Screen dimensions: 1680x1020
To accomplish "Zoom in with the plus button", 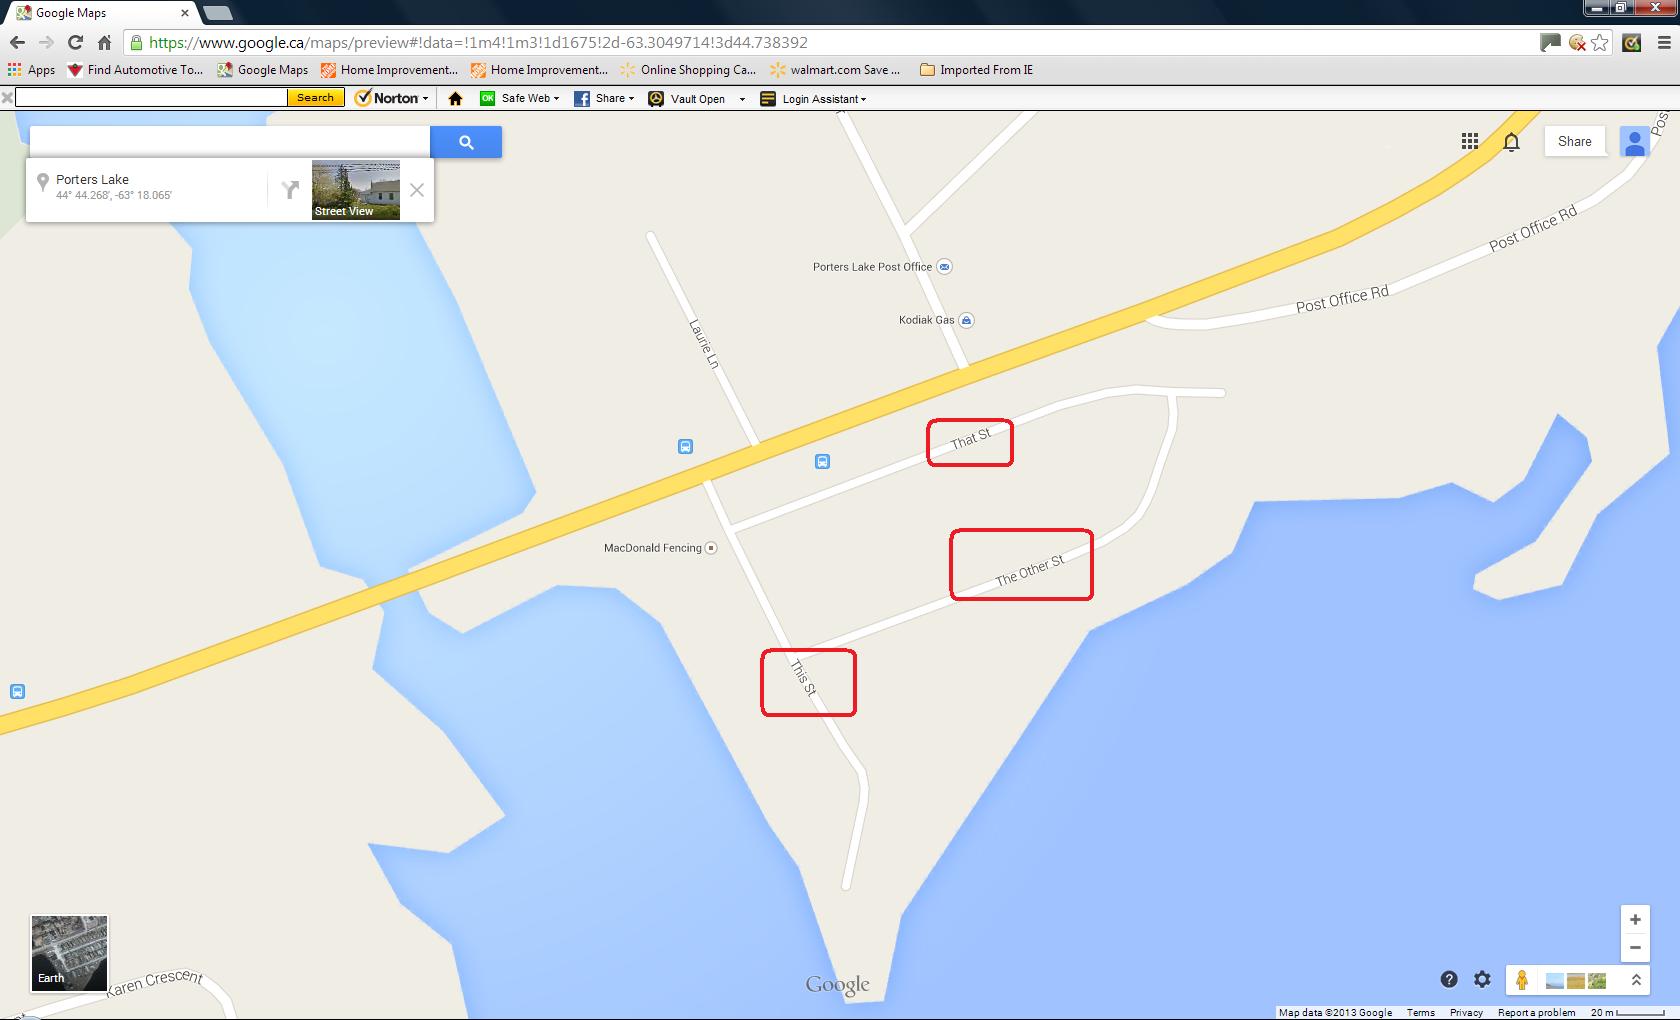I will (x=1635, y=920).
